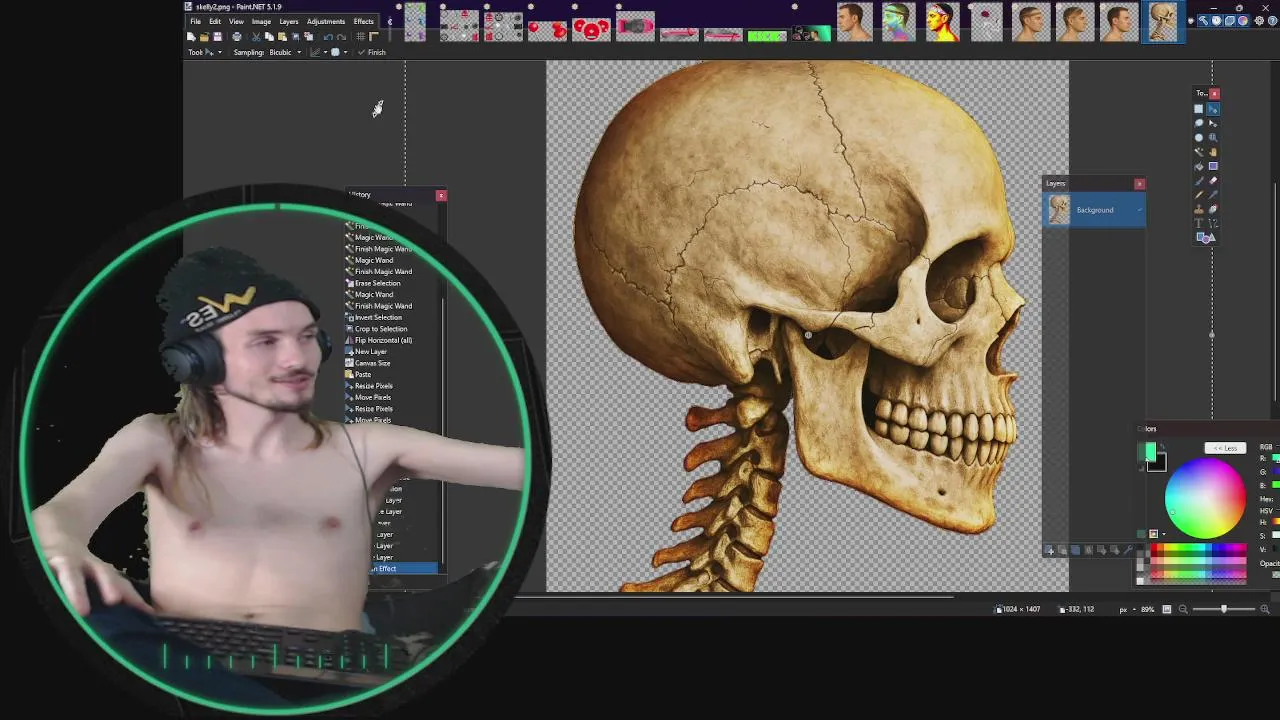Click the New file toolbar icon
The height and width of the screenshot is (720, 1280).
pyautogui.click(x=191, y=37)
